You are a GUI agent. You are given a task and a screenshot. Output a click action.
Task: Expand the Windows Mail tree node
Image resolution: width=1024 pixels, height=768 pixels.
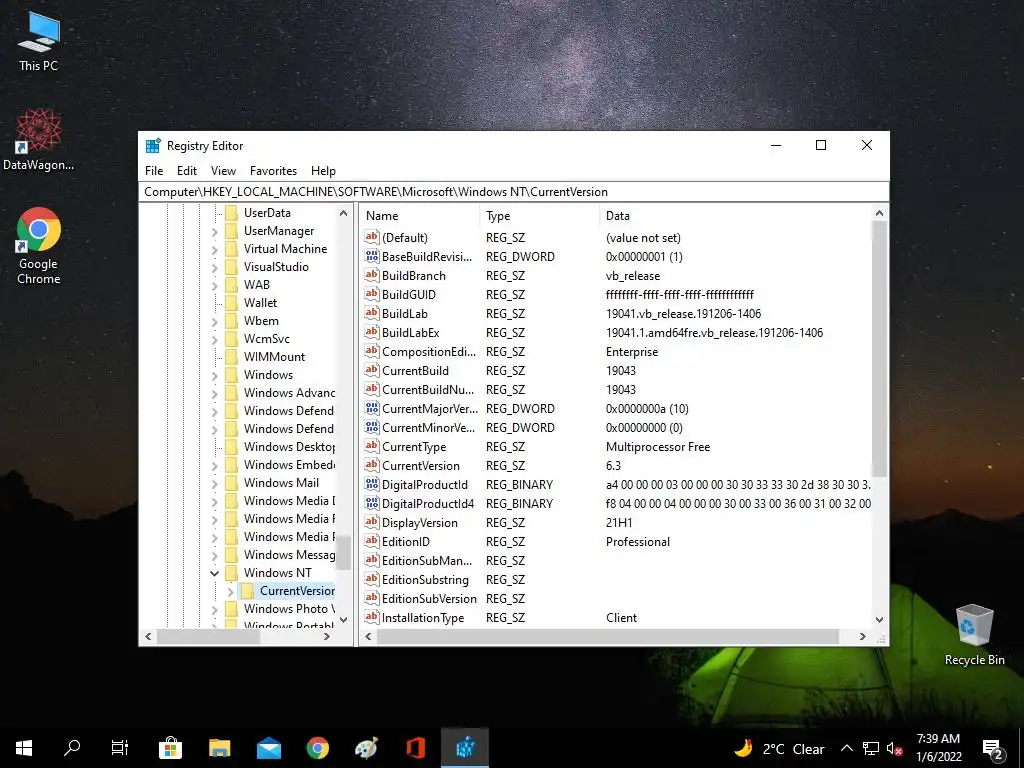(214, 483)
